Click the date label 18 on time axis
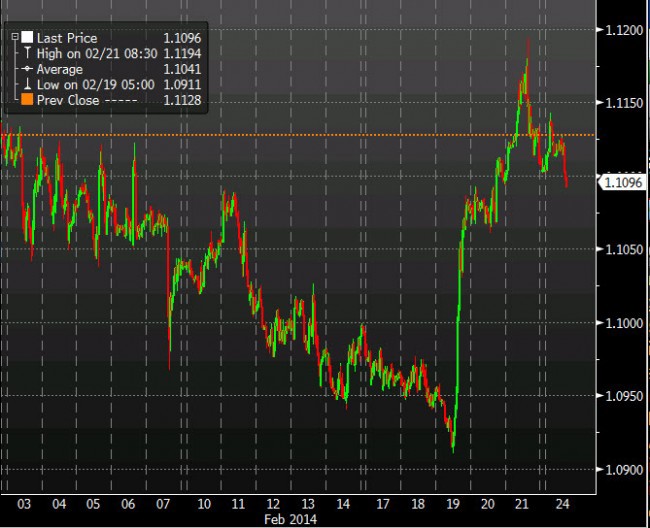The width and height of the screenshot is (650, 528). point(418,504)
